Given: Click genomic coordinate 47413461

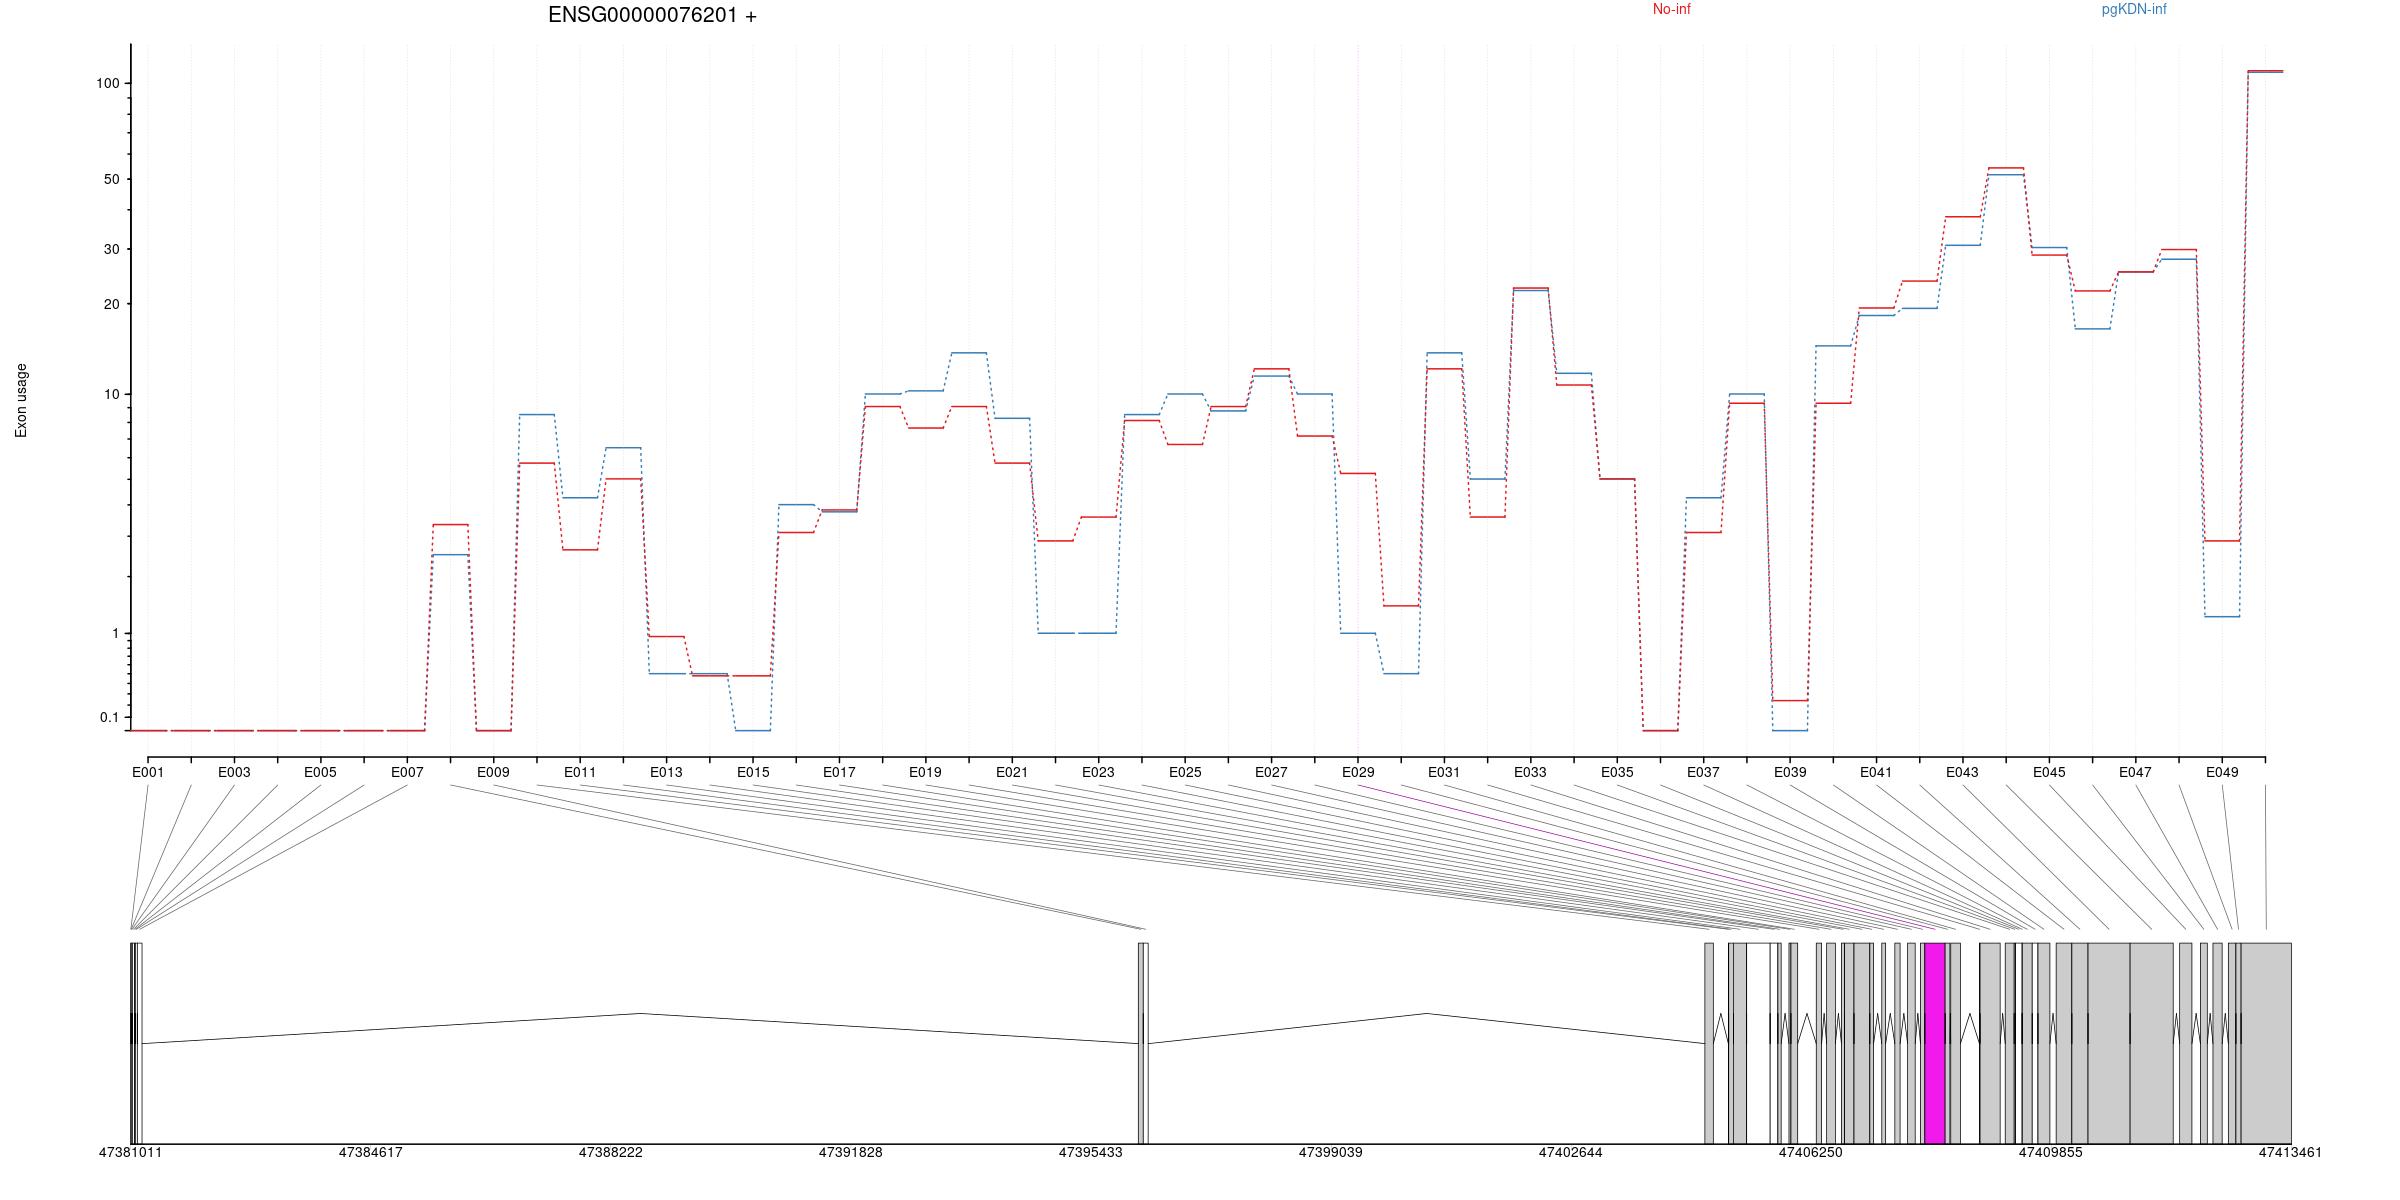Looking at the screenshot, I should 2290,1153.
